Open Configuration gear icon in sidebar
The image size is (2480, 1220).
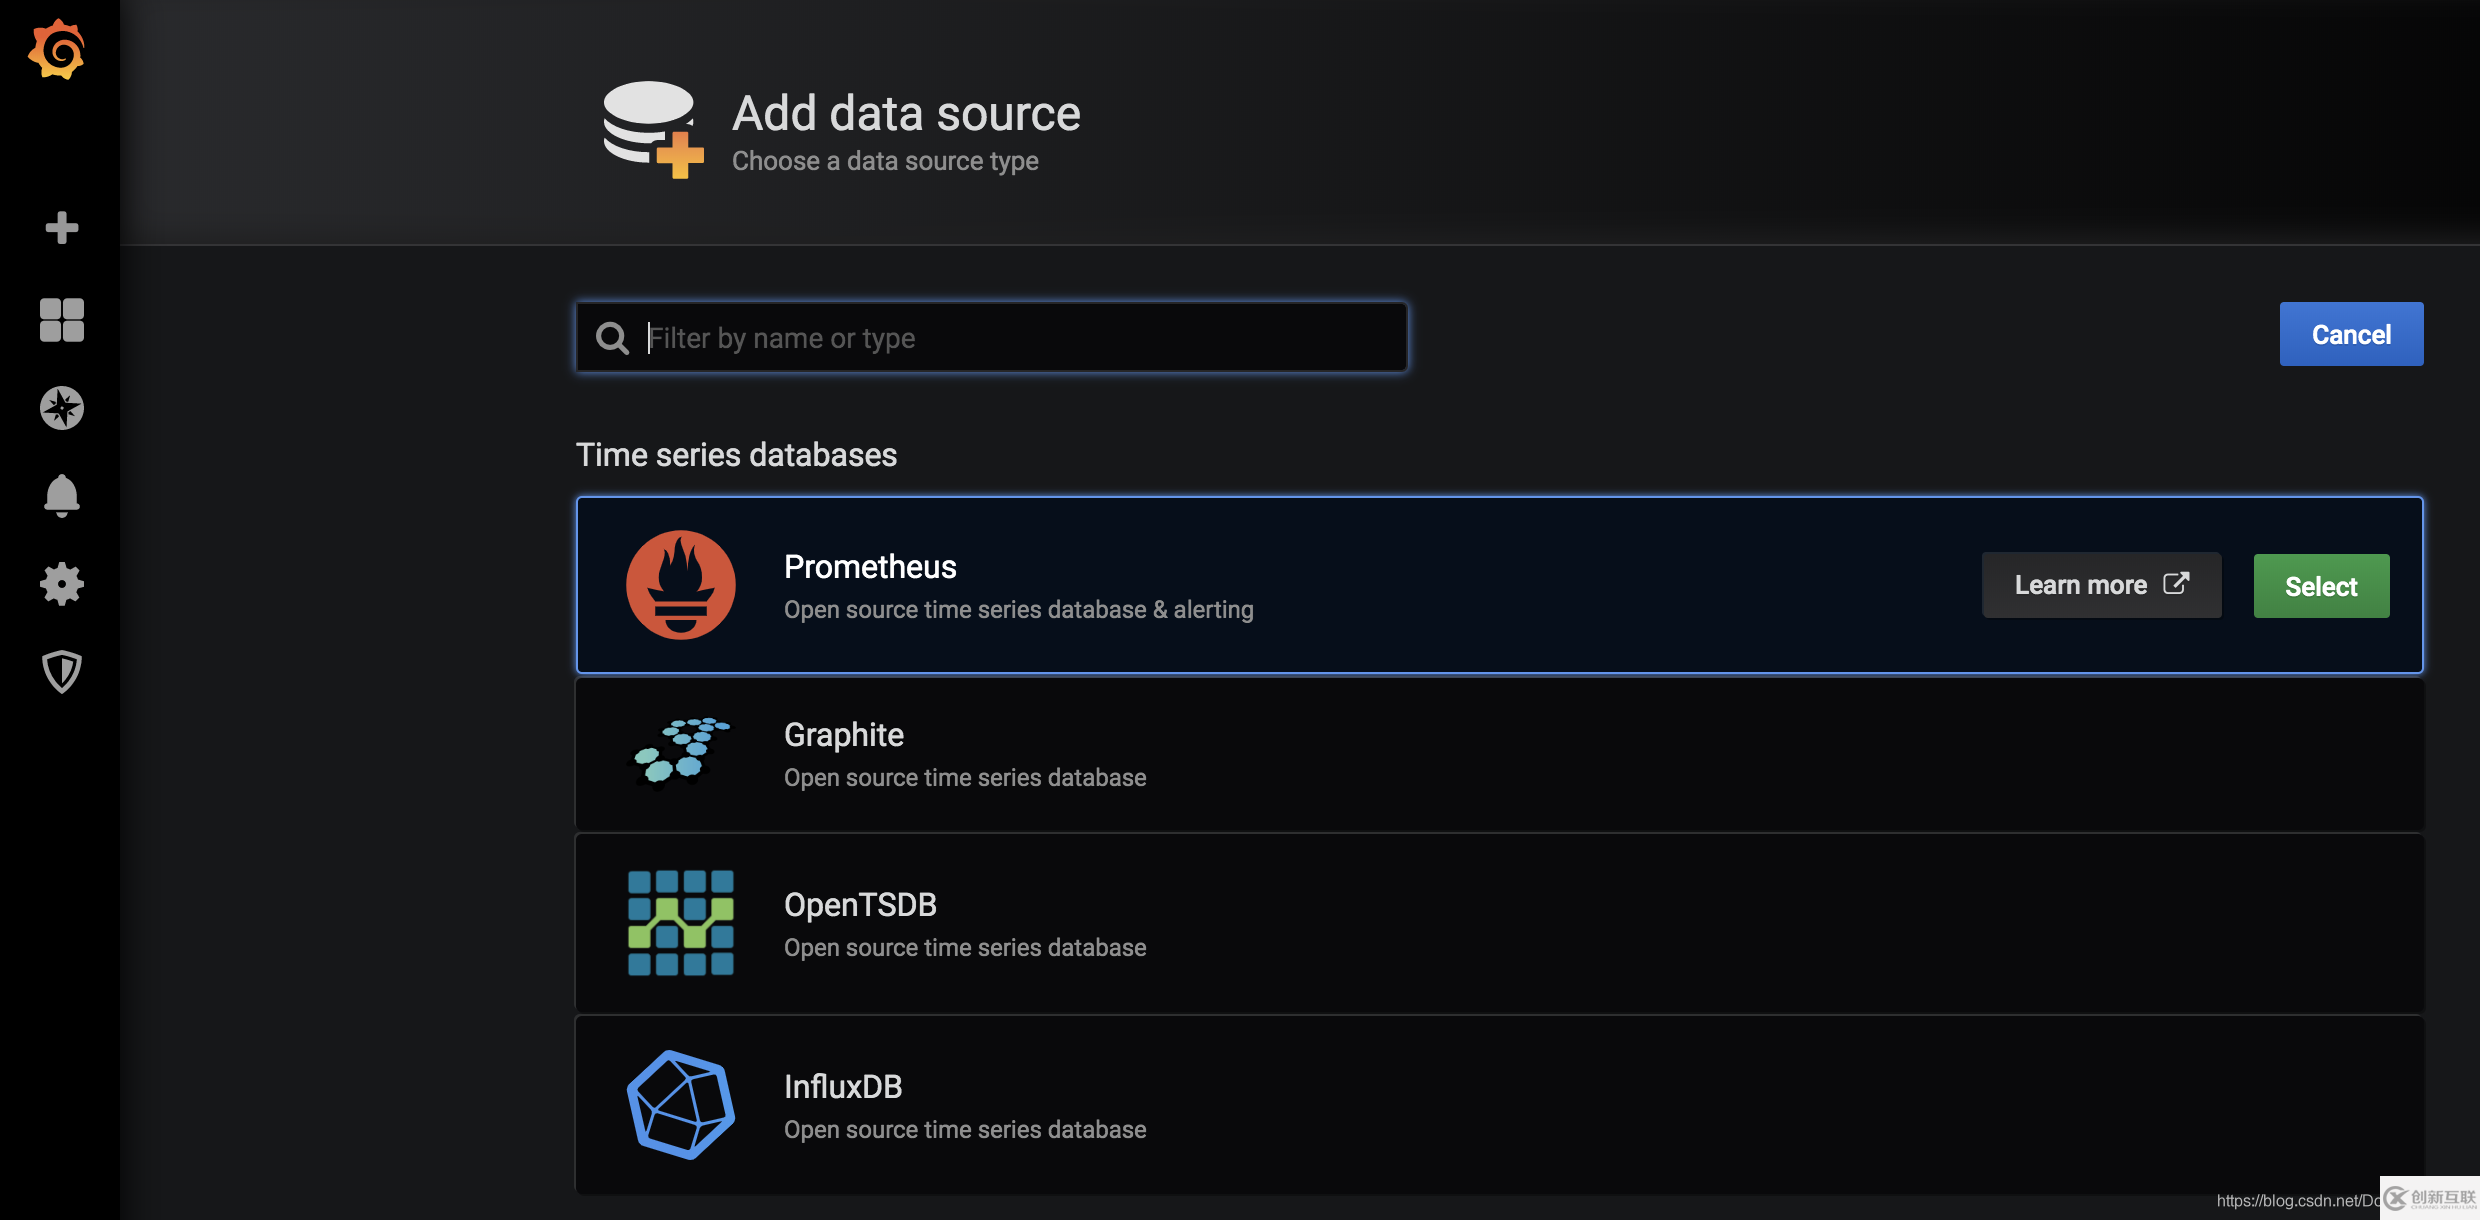61,584
